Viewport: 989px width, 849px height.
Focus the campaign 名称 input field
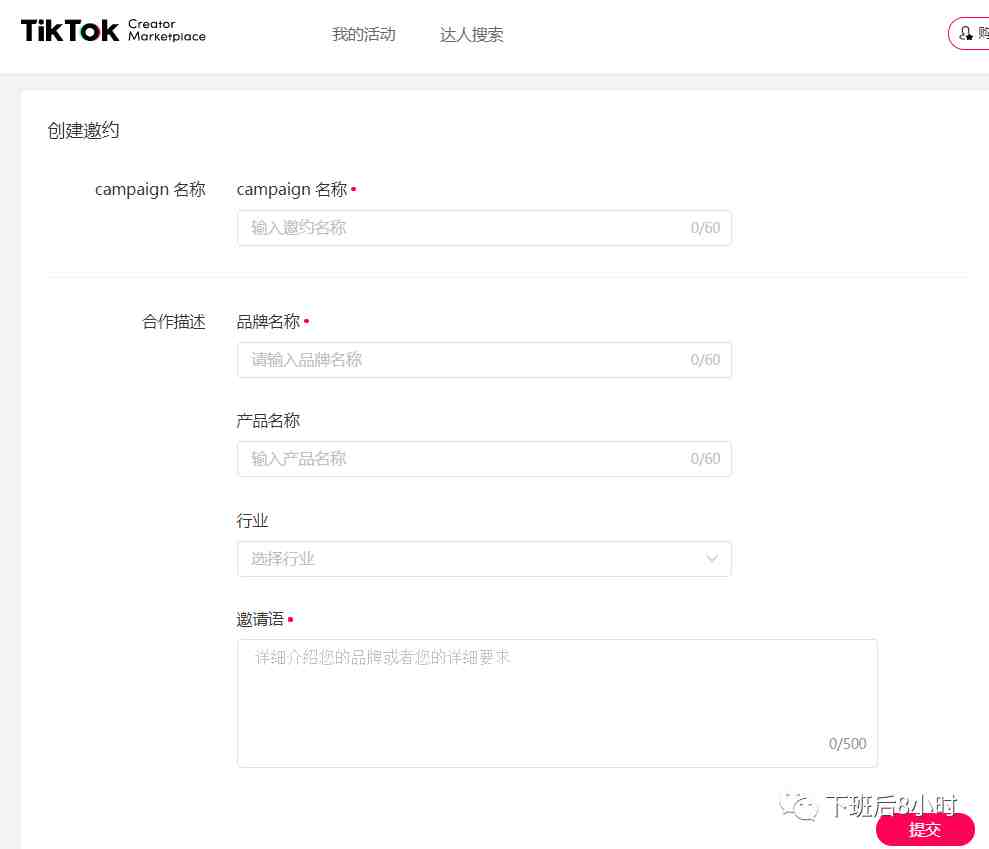[x=484, y=228]
